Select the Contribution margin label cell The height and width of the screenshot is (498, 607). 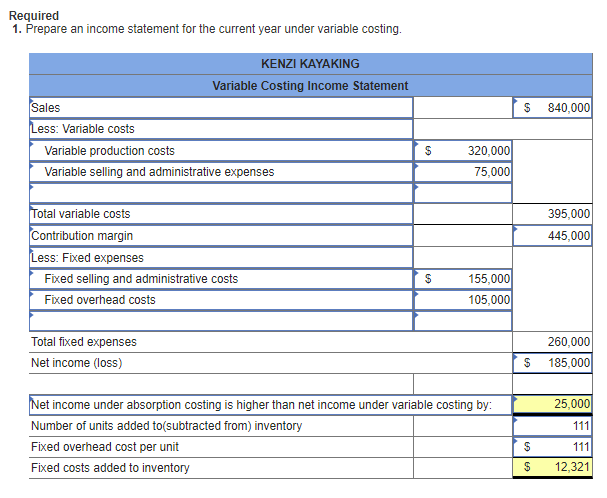(221, 236)
